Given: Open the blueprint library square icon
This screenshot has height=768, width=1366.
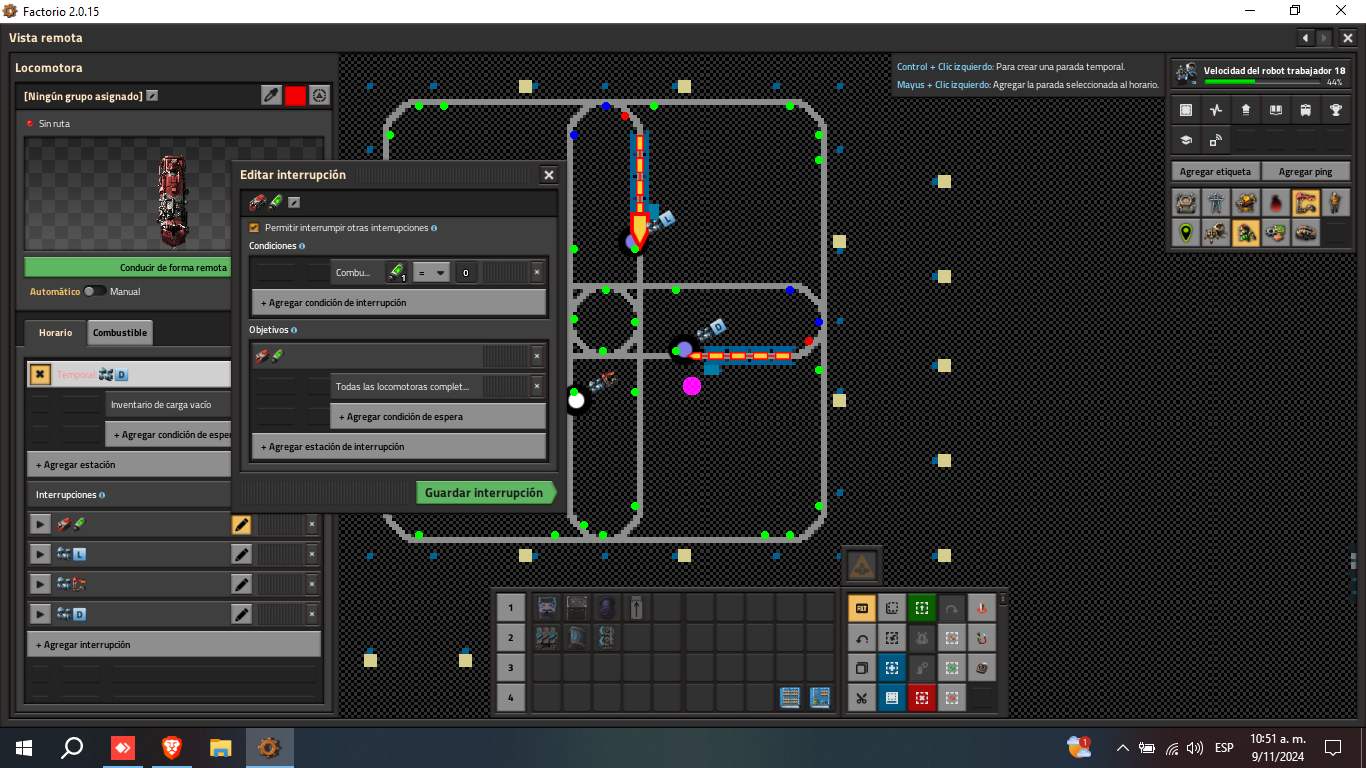Looking at the screenshot, I should click(1186, 110).
